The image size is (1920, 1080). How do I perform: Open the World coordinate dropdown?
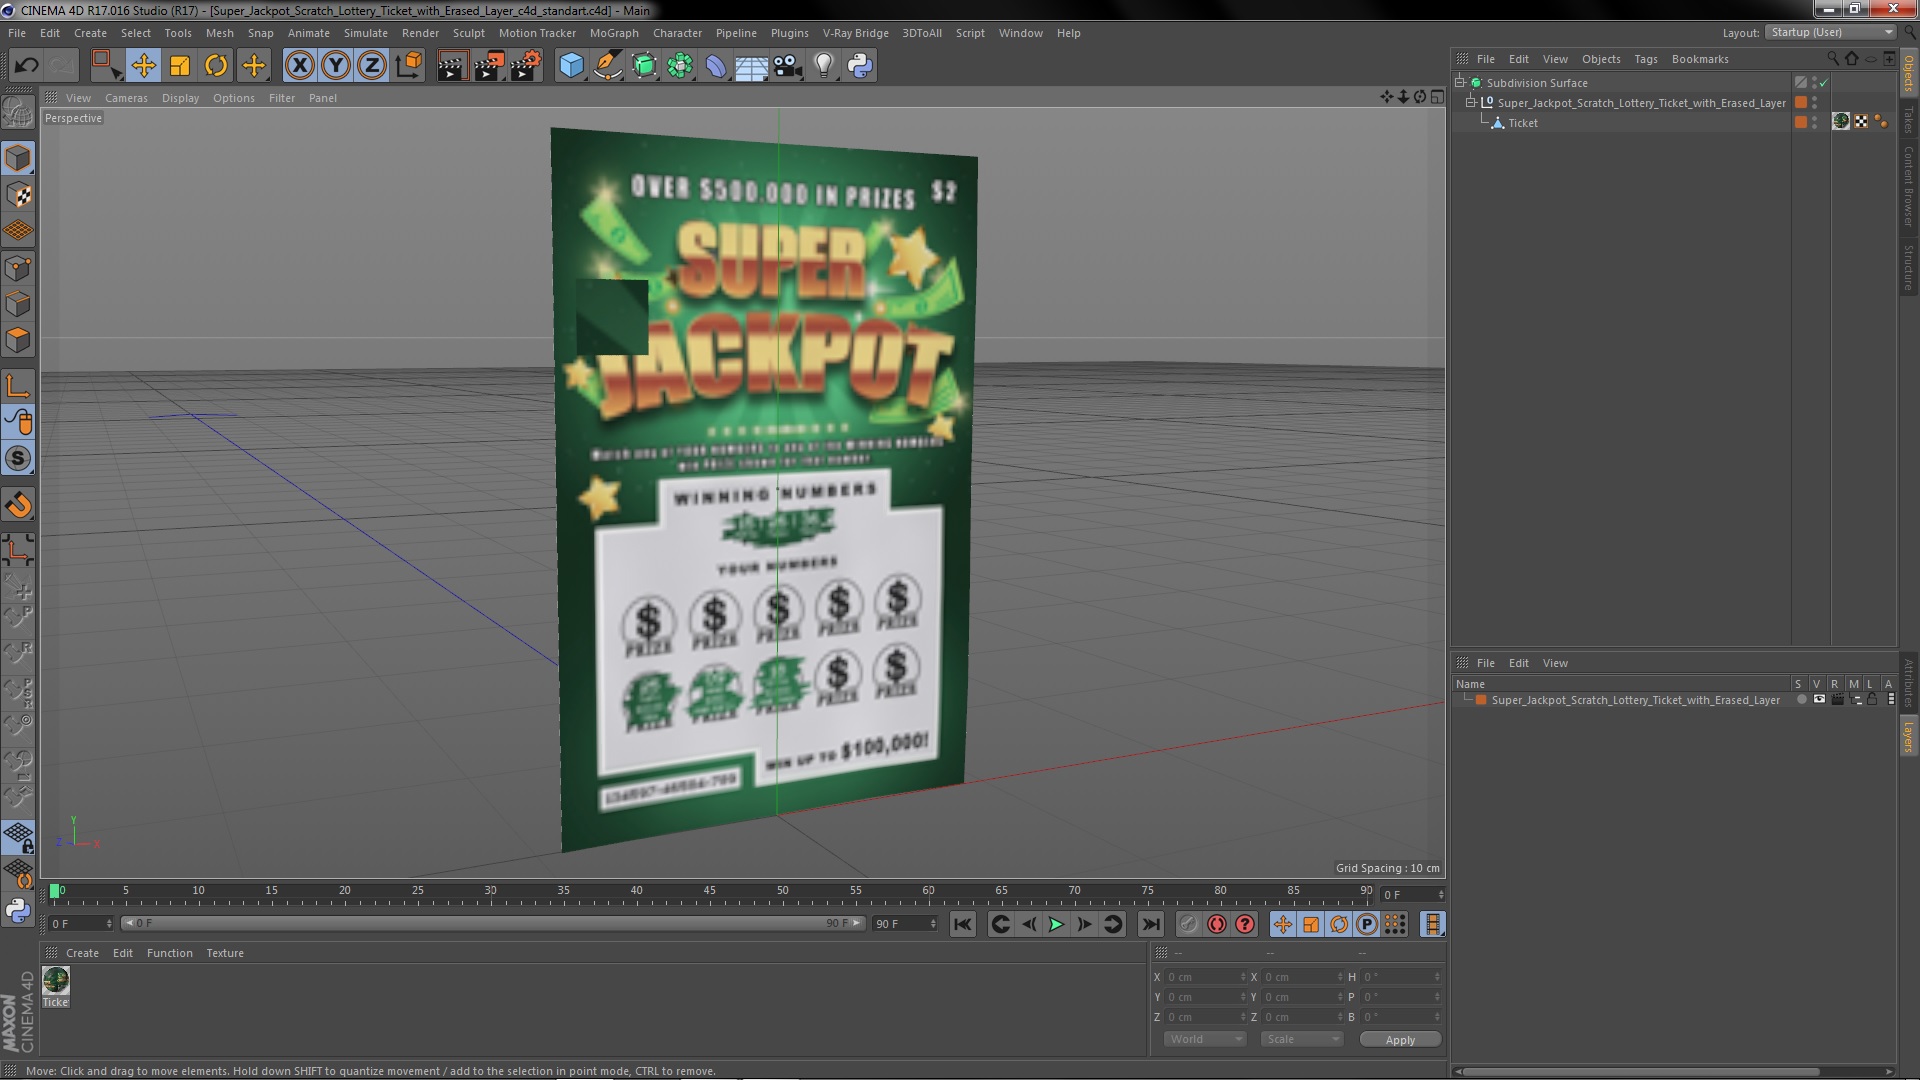[1205, 1040]
